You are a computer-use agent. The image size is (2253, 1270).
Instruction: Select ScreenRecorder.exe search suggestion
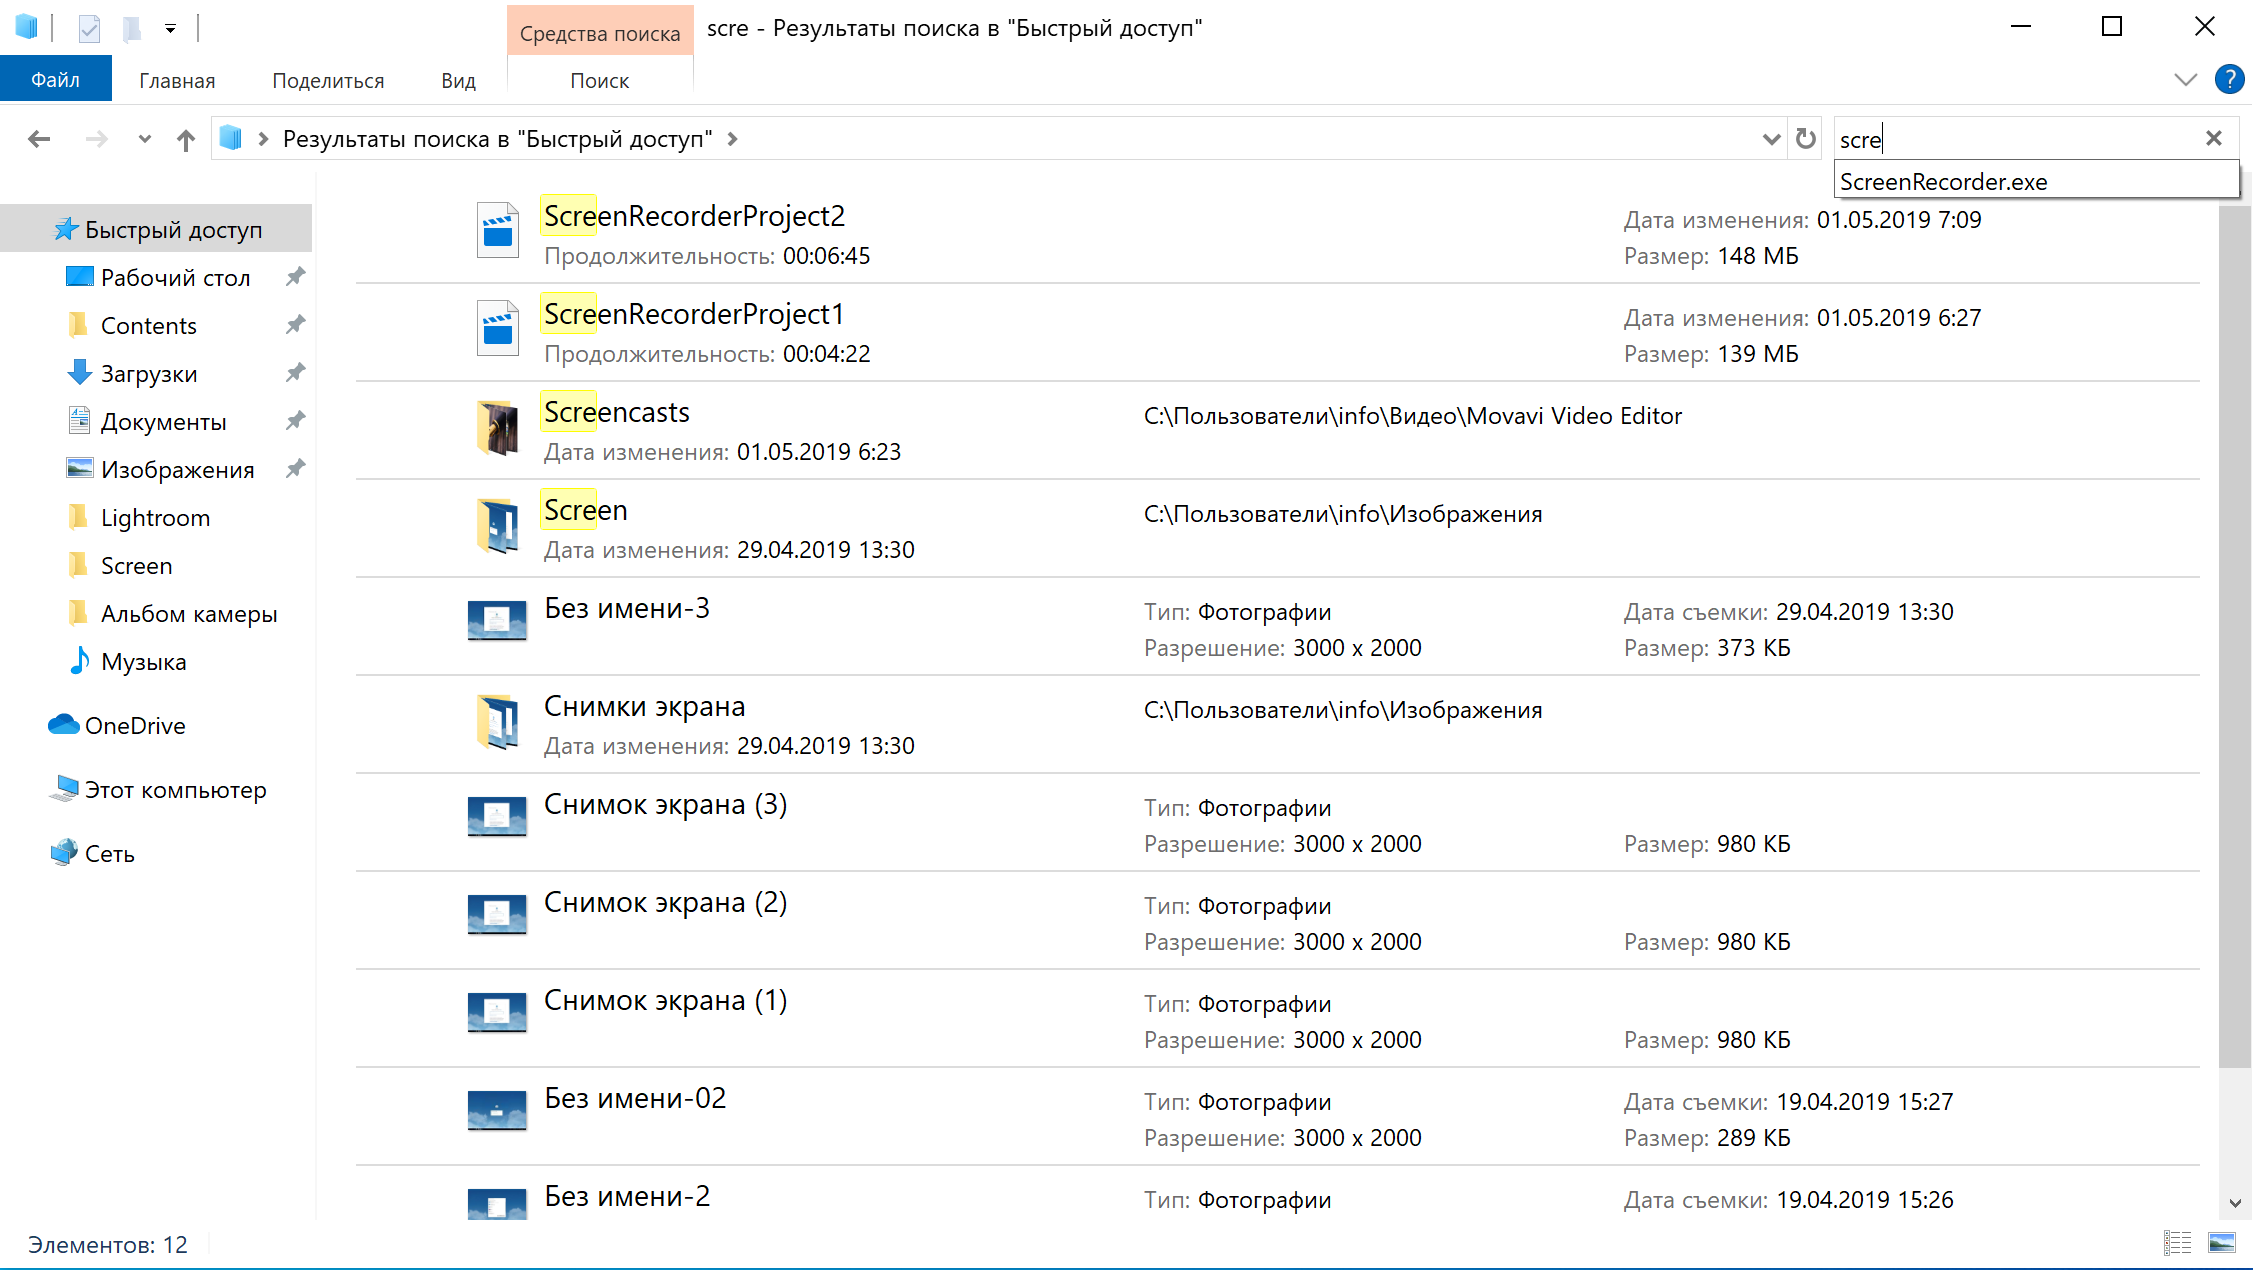click(x=1943, y=182)
